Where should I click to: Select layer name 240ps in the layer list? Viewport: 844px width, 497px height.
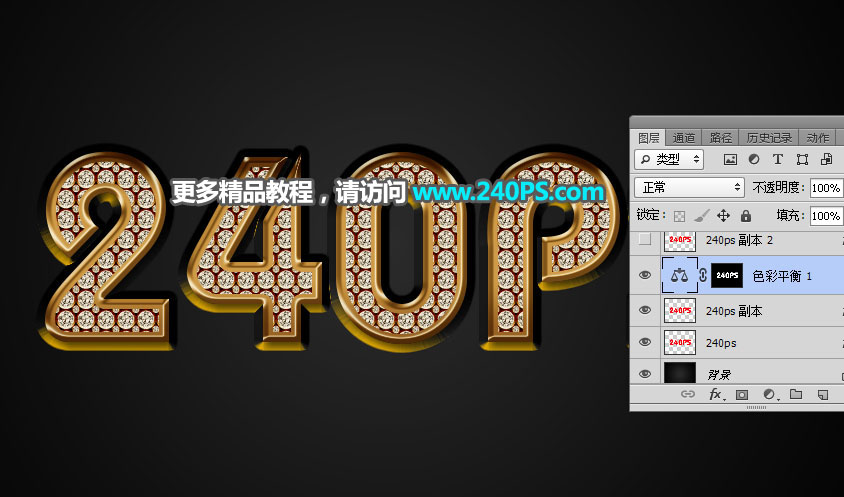click(721, 343)
